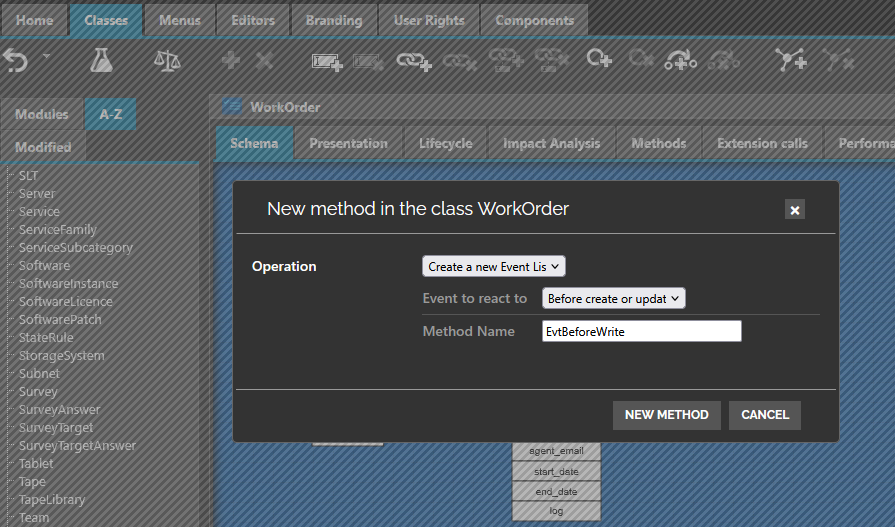This screenshot has height=527, width=895.
Task: Select SurveyTarget in the class list
Action: pyautogui.click(x=56, y=428)
